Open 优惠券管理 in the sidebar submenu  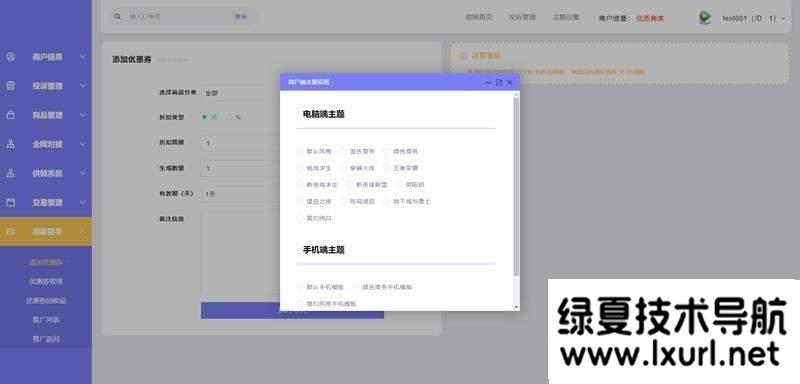46,281
